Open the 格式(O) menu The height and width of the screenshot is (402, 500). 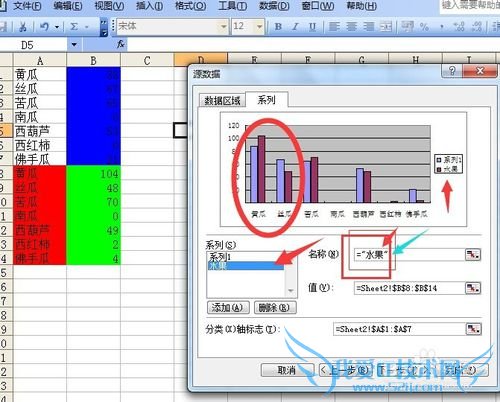pos(190,6)
